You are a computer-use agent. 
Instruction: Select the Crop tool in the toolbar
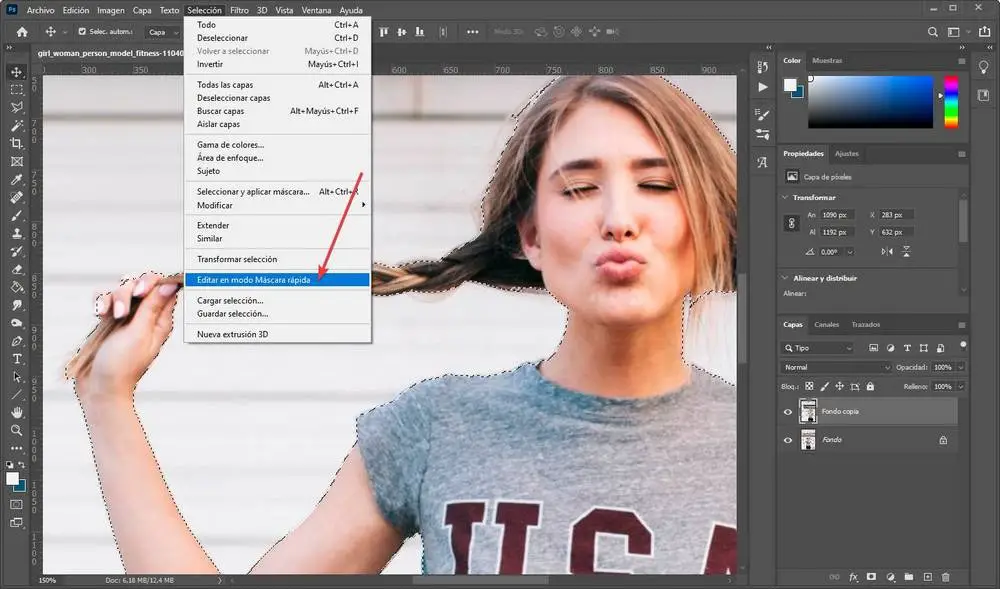[x=17, y=144]
